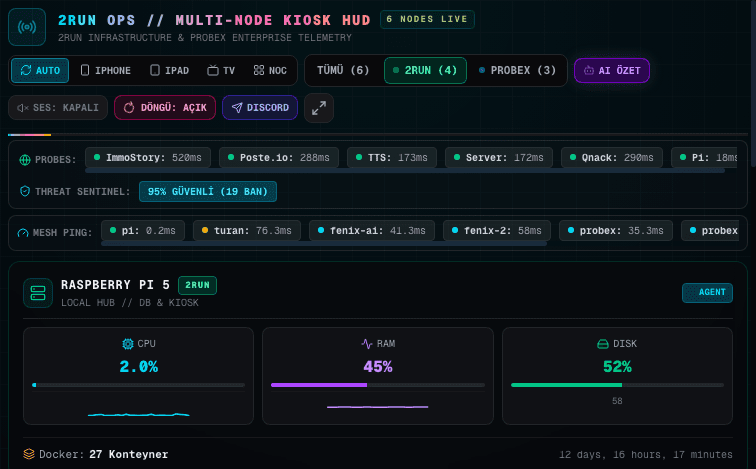Show all nodes with TÜMÜ (6)
The height and width of the screenshot is (469, 756).
click(x=343, y=70)
